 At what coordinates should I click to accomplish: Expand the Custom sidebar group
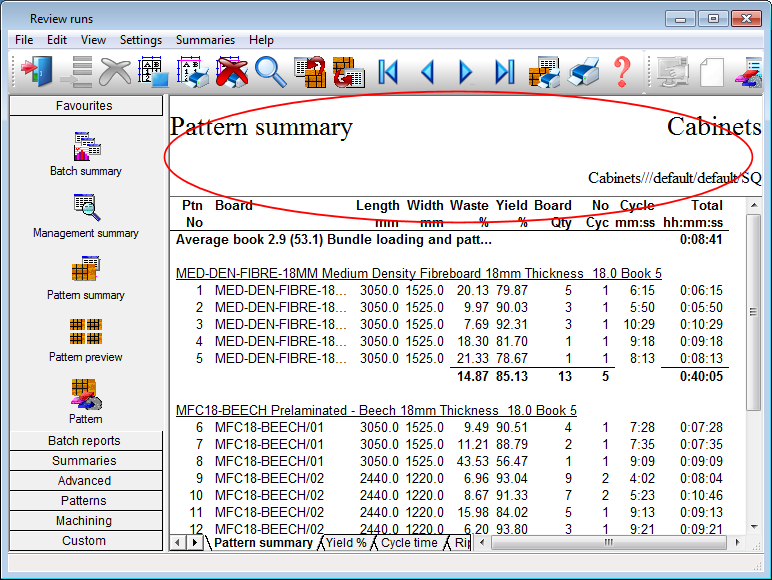coord(86,541)
